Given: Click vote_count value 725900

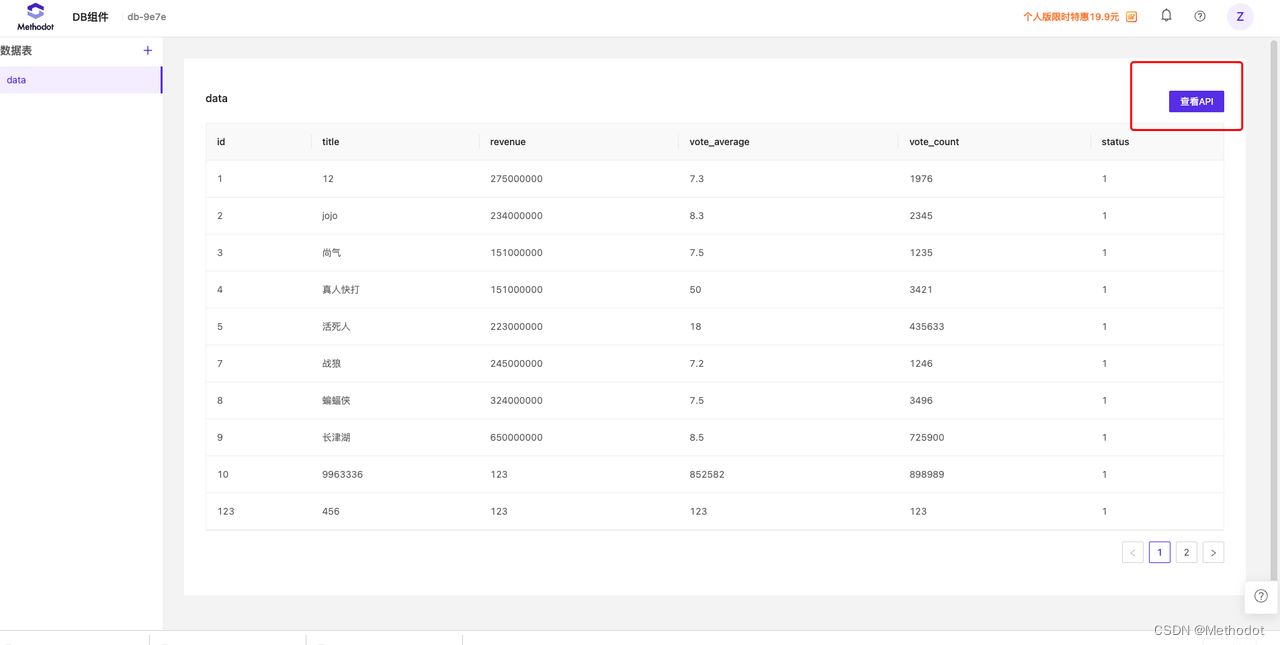Looking at the screenshot, I should [x=927, y=438].
